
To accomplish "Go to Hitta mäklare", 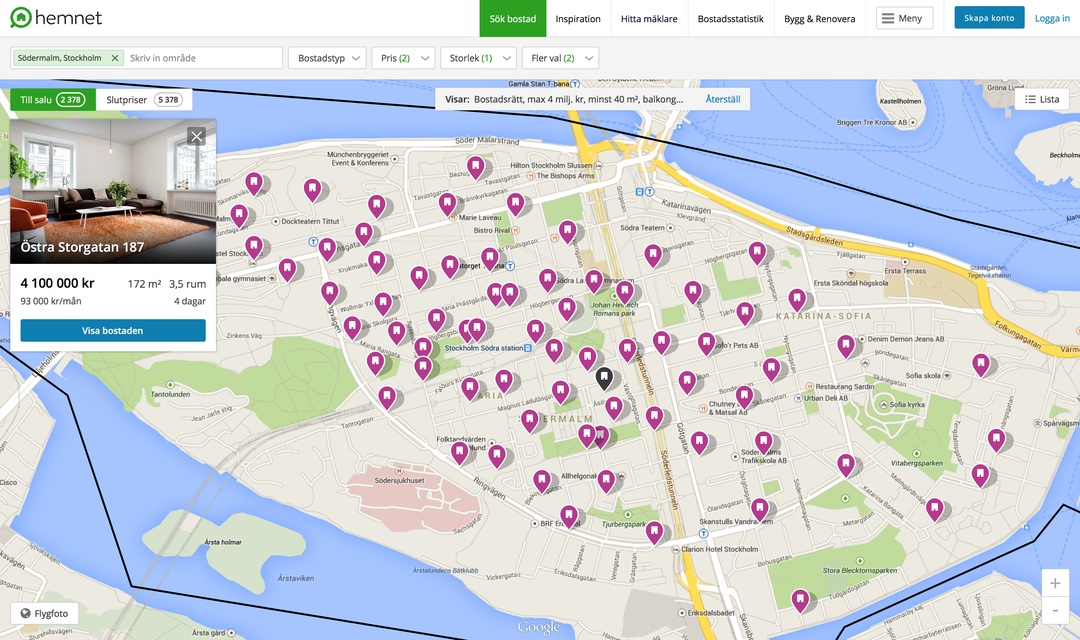I will [649, 19].
